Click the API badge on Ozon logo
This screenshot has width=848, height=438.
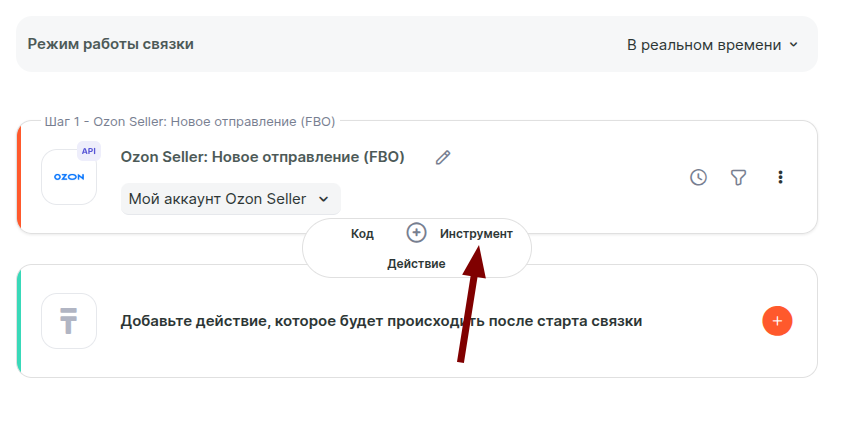point(89,151)
